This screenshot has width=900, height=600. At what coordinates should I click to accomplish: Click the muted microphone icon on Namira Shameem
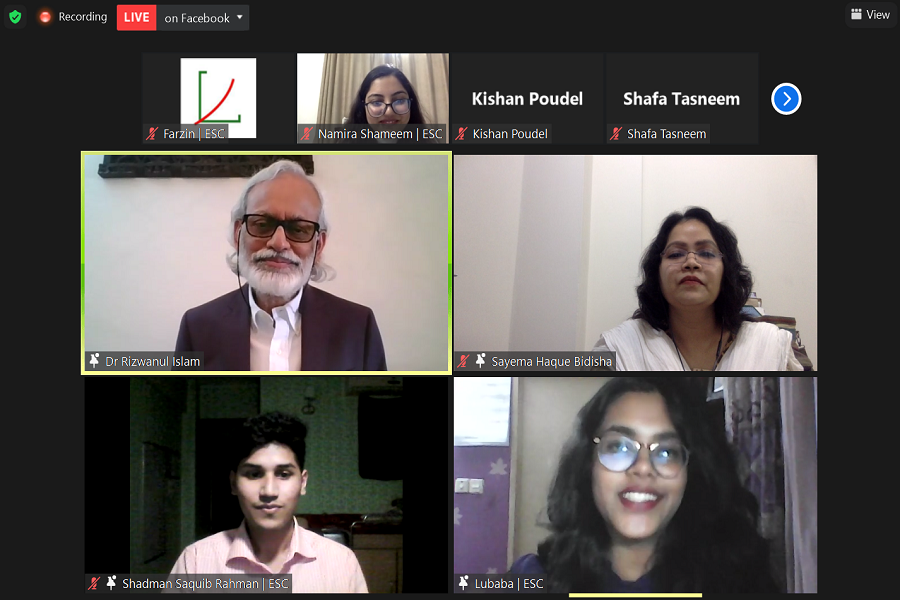pyautogui.click(x=307, y=134)
